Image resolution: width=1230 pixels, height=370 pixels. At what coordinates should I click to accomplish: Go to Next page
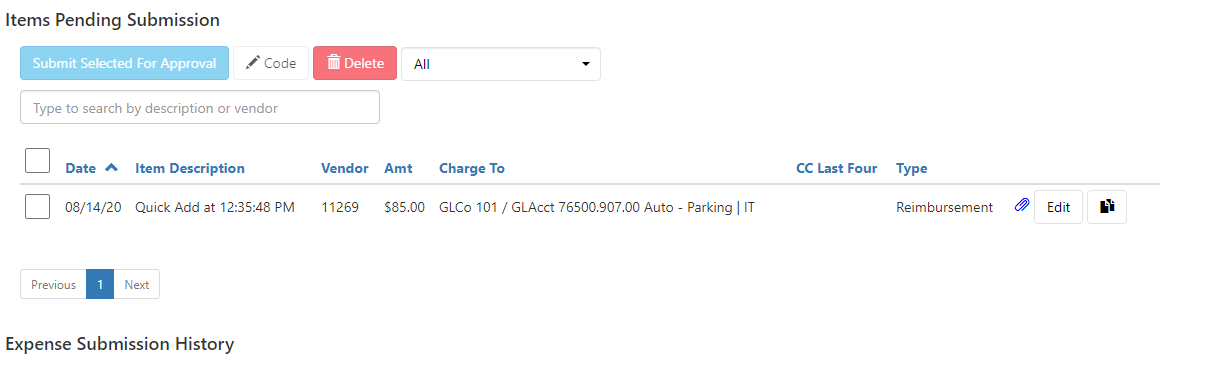(x=137, y=284)
